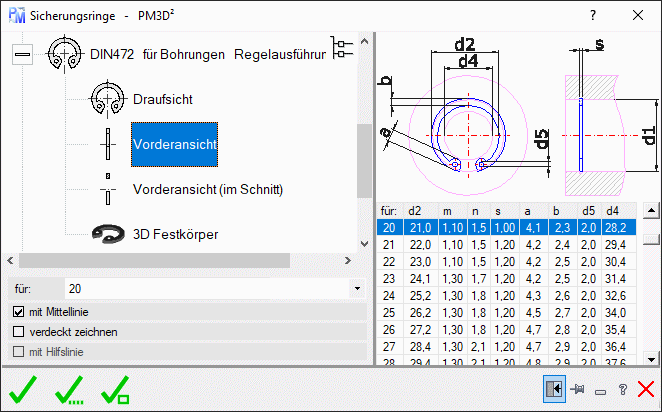Click the green checkmark with dotted line
Image resolution: width=662 pixels, height=412 pixels.
[72, 389]
